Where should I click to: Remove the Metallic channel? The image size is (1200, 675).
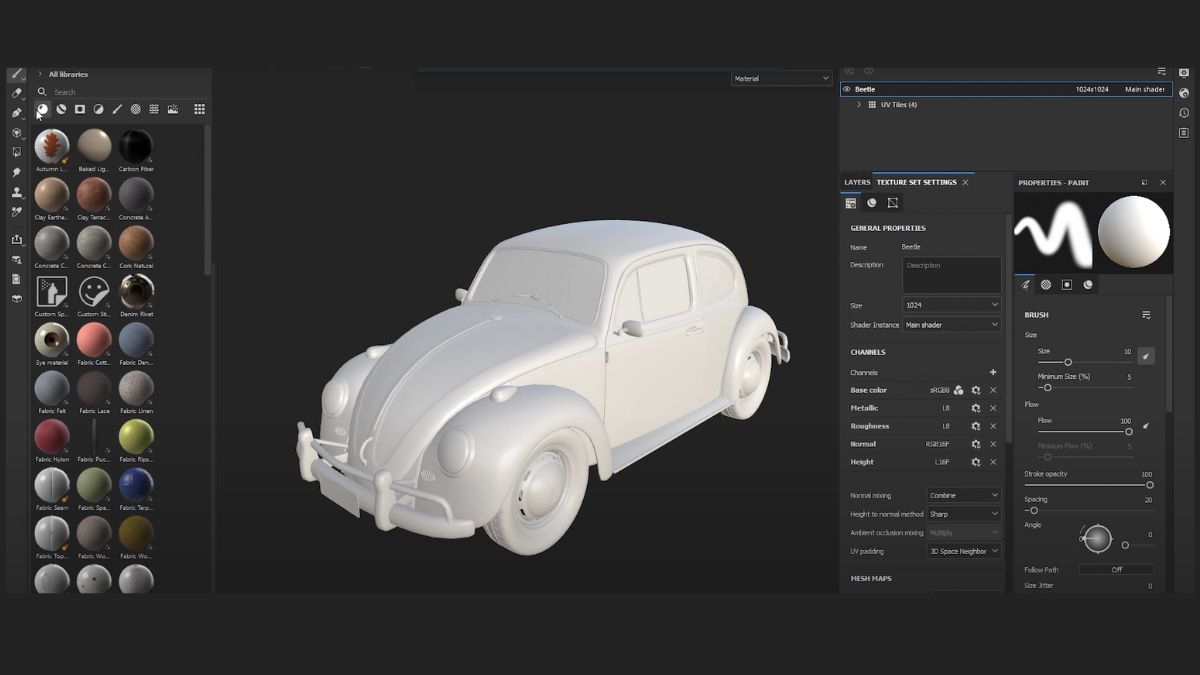coord(993,408)
